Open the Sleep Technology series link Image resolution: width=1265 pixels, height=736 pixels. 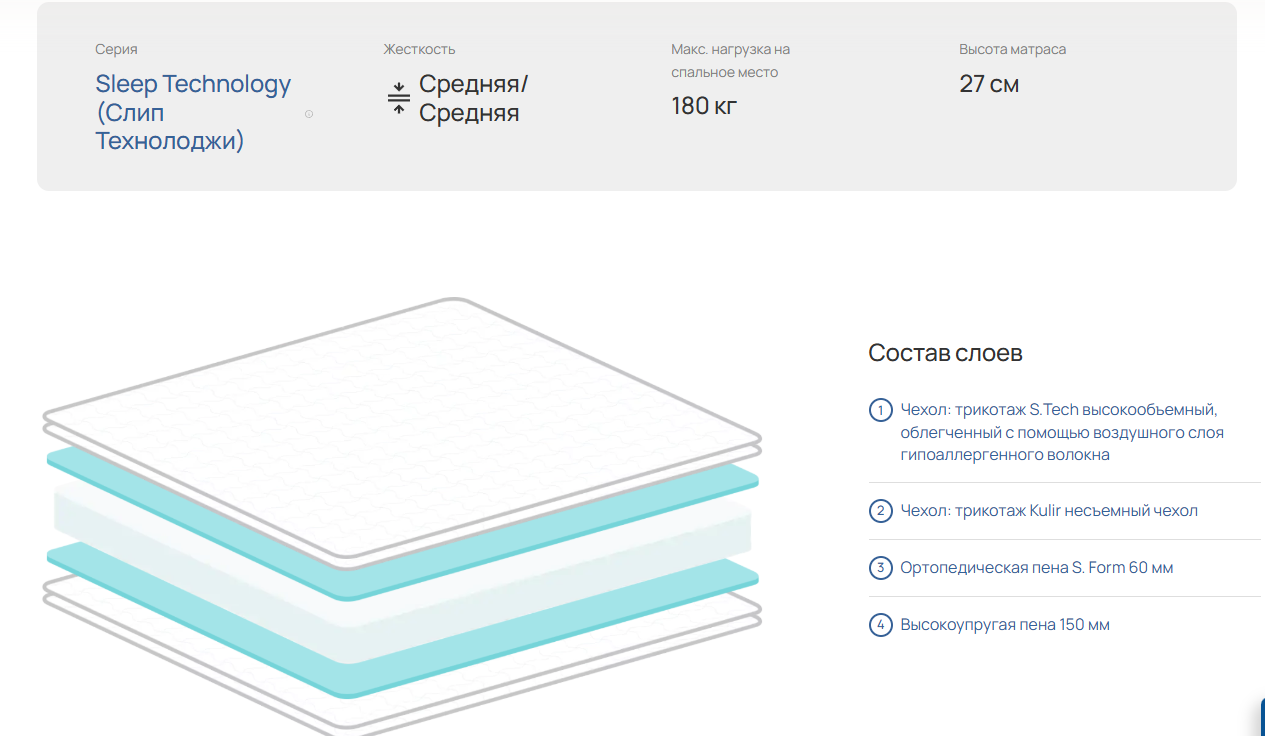click(193, 112)
